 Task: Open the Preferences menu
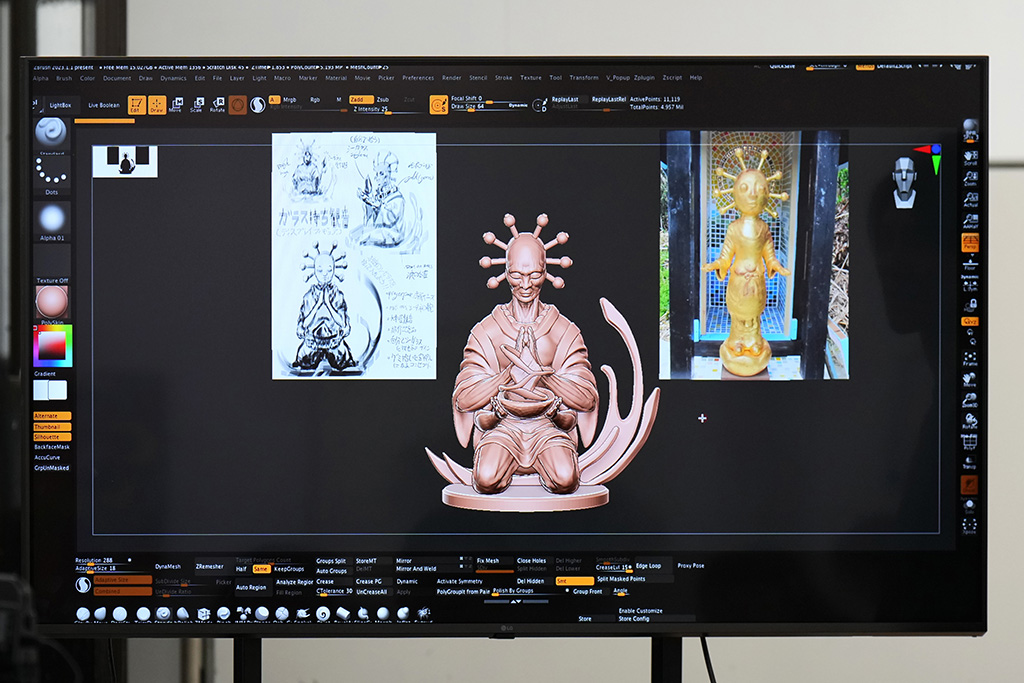[418, 78]
